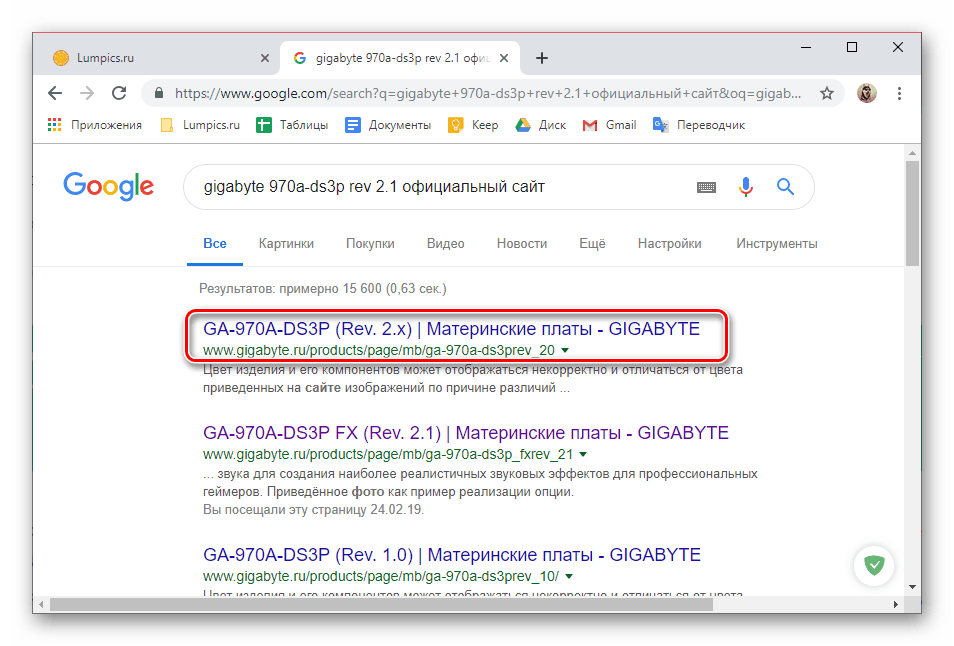Image resolution: width=954 pixels, height=646 pixels.
Task: Open GA-970A-DS3P (Rev. 1.0) result link
Action: point(451,555)
